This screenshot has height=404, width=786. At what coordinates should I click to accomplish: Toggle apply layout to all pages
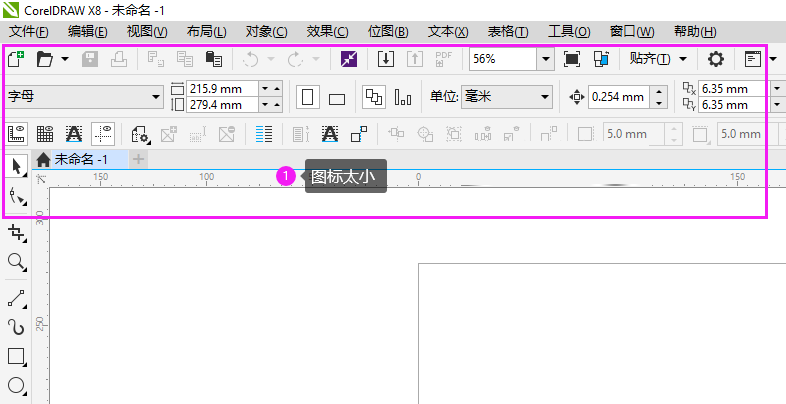click(374, 97)
